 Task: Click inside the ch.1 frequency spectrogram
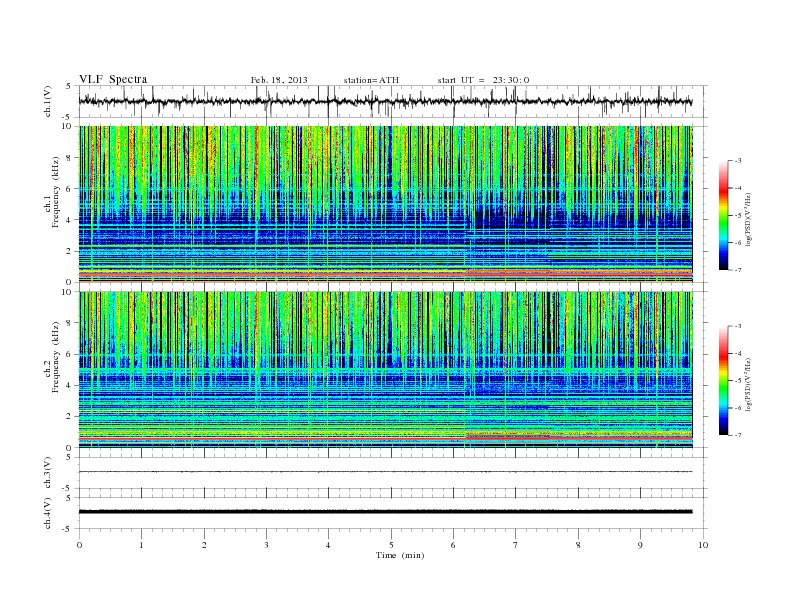click(385, 204)
